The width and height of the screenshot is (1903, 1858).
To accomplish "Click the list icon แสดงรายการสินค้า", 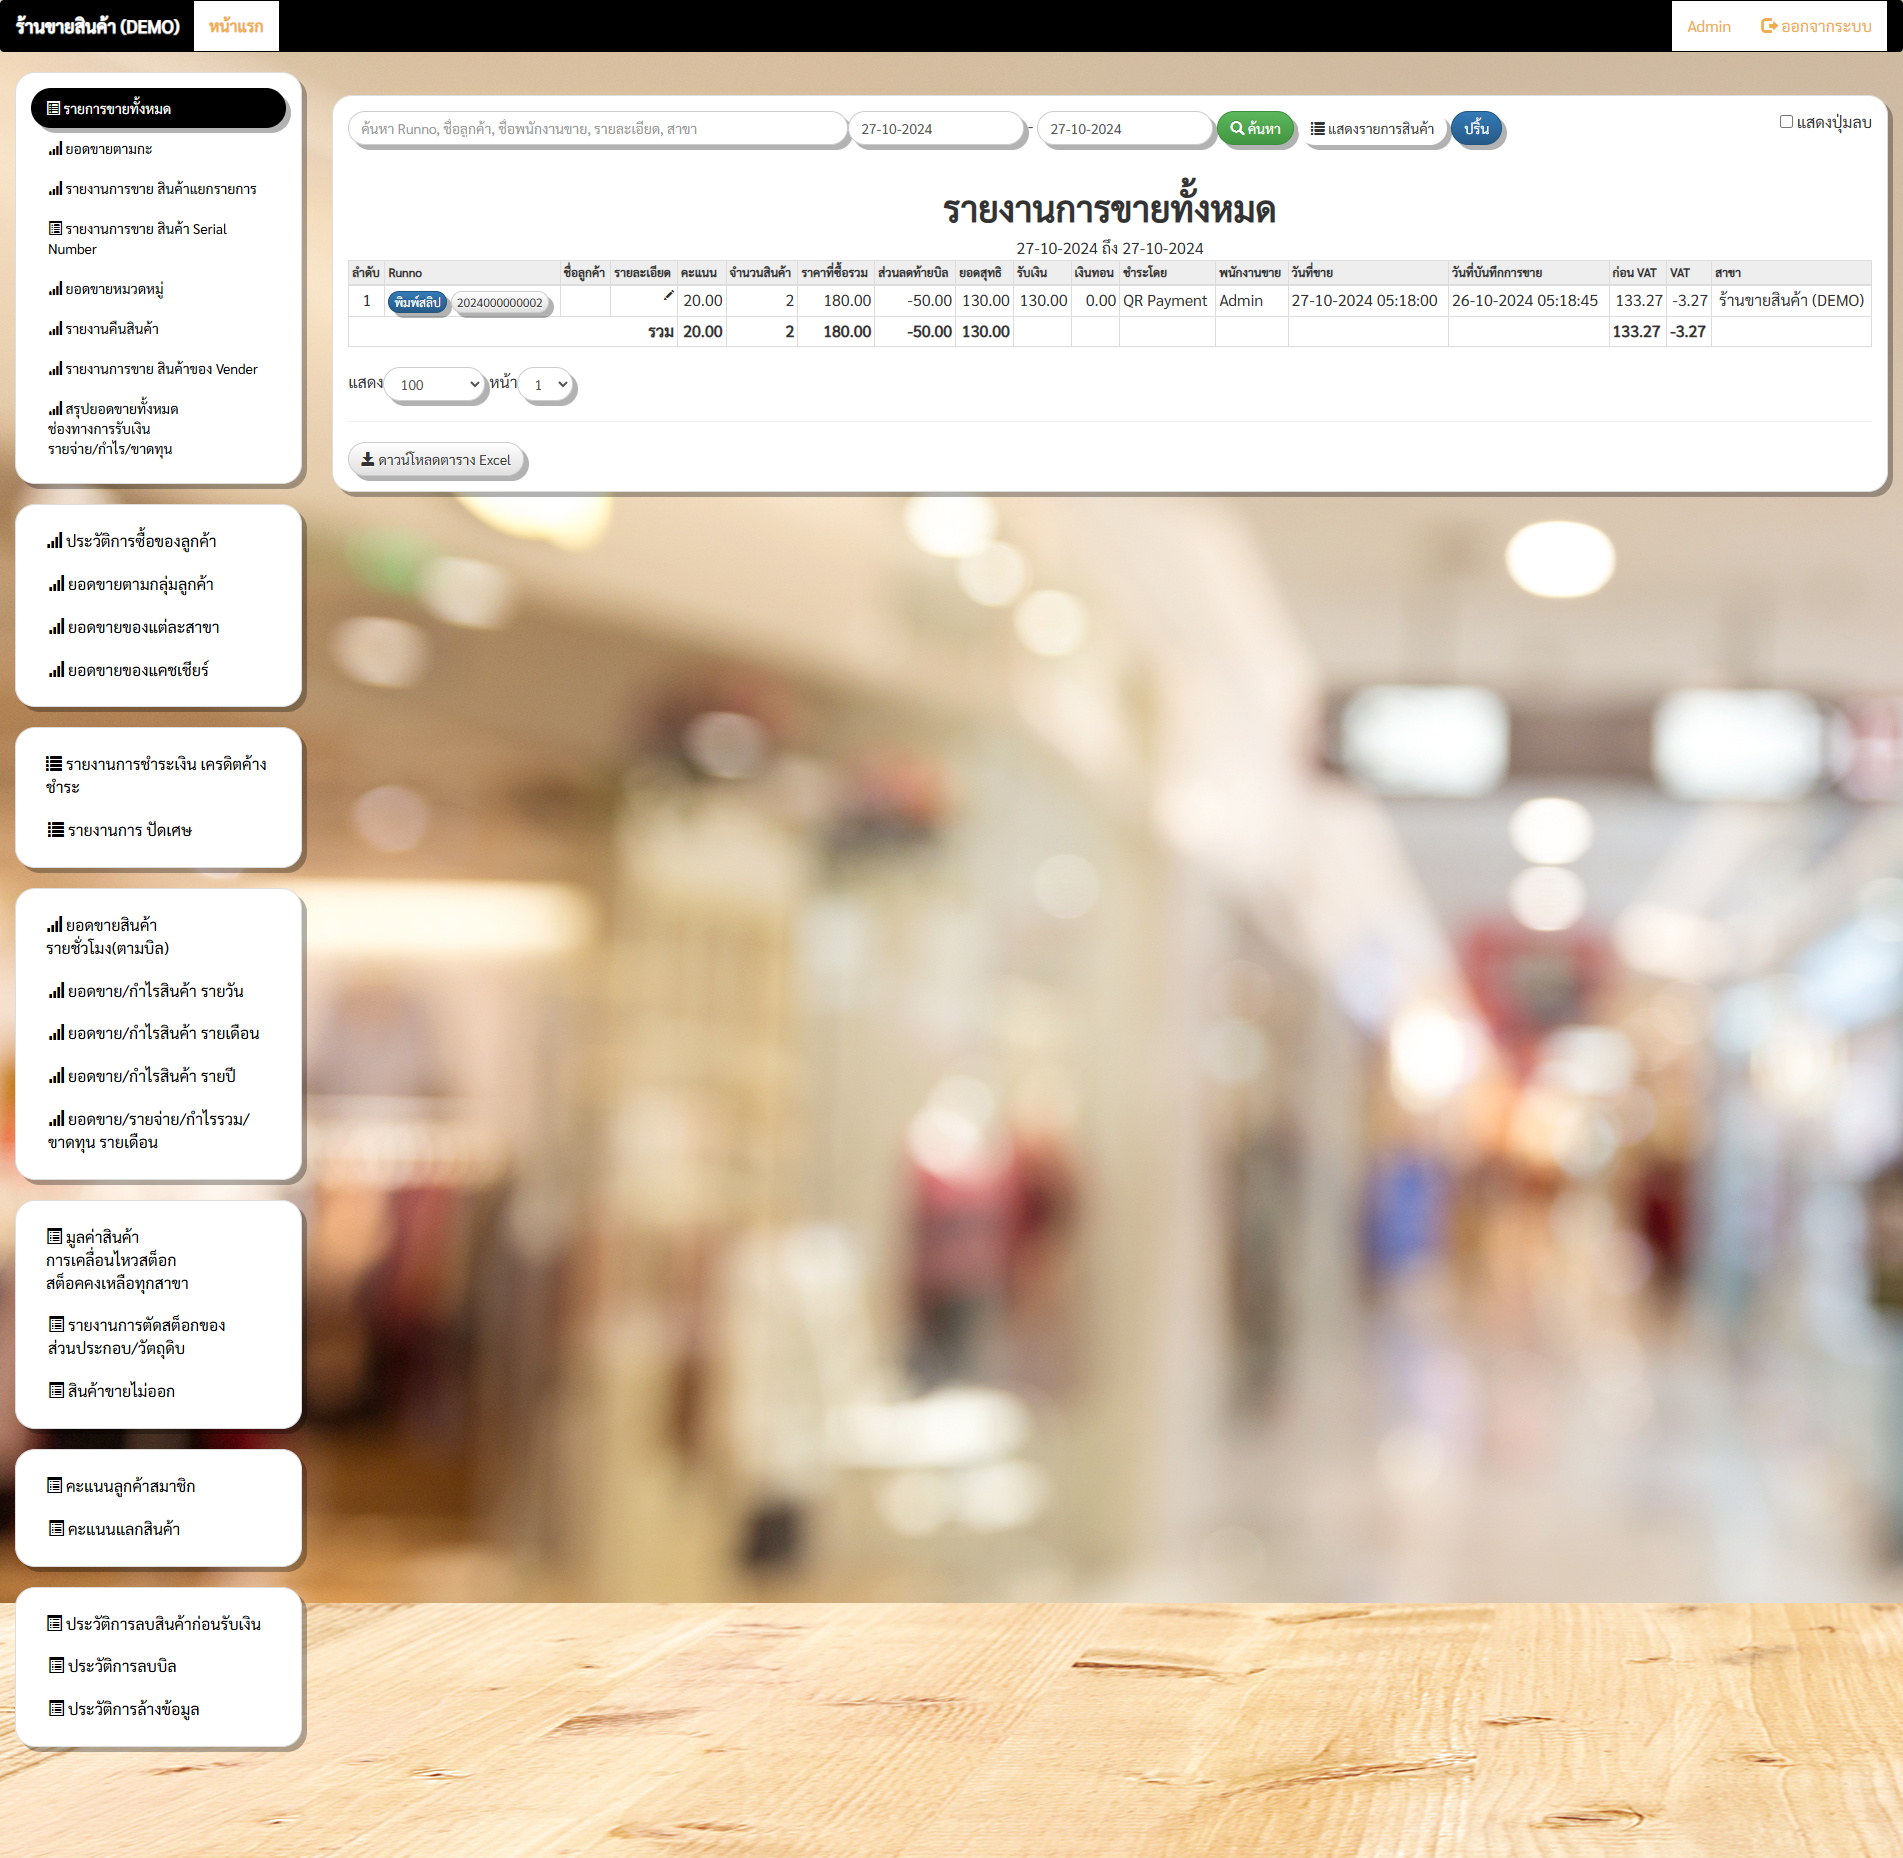I will [x=1318, y=129].
